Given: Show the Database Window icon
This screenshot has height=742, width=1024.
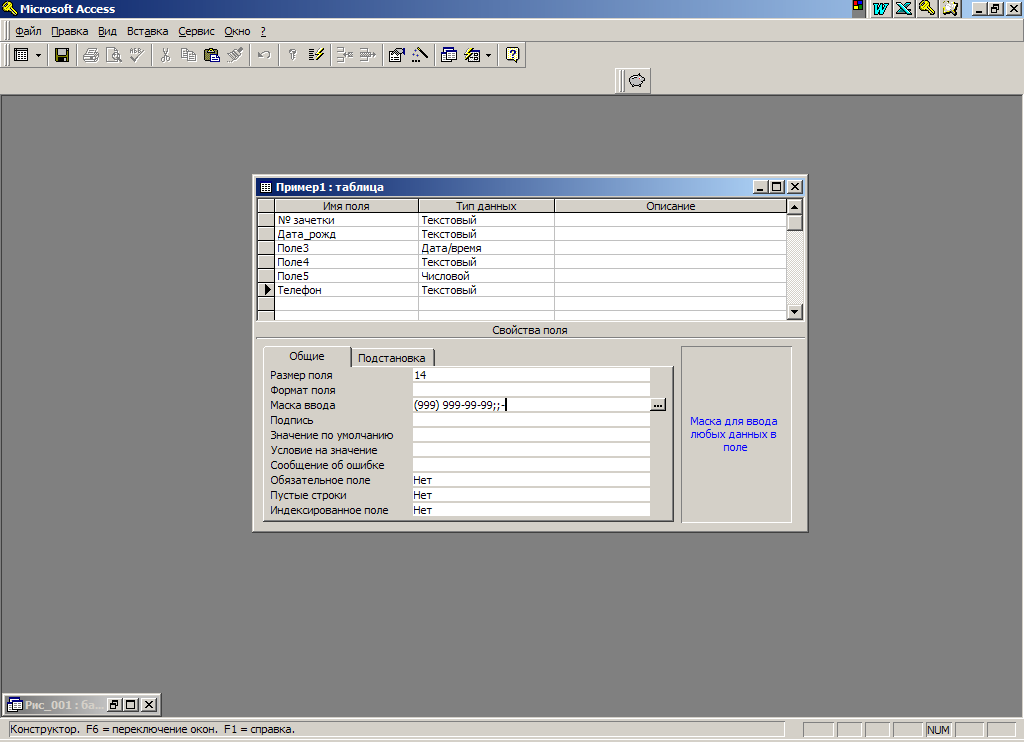Looking at the screenshot, I should point(449,56).
